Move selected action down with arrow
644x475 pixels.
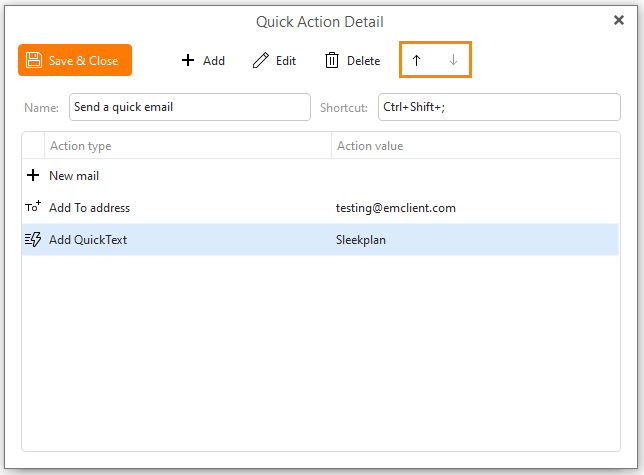tap(453, 60)
